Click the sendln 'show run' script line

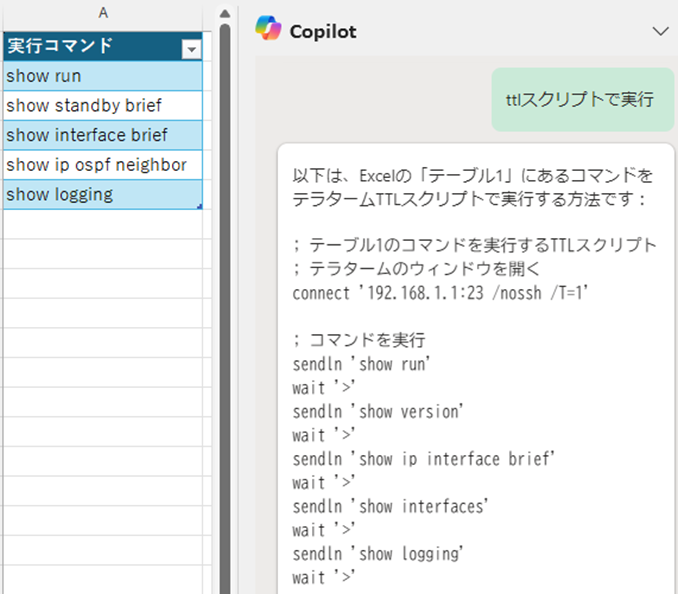[361, 364]
